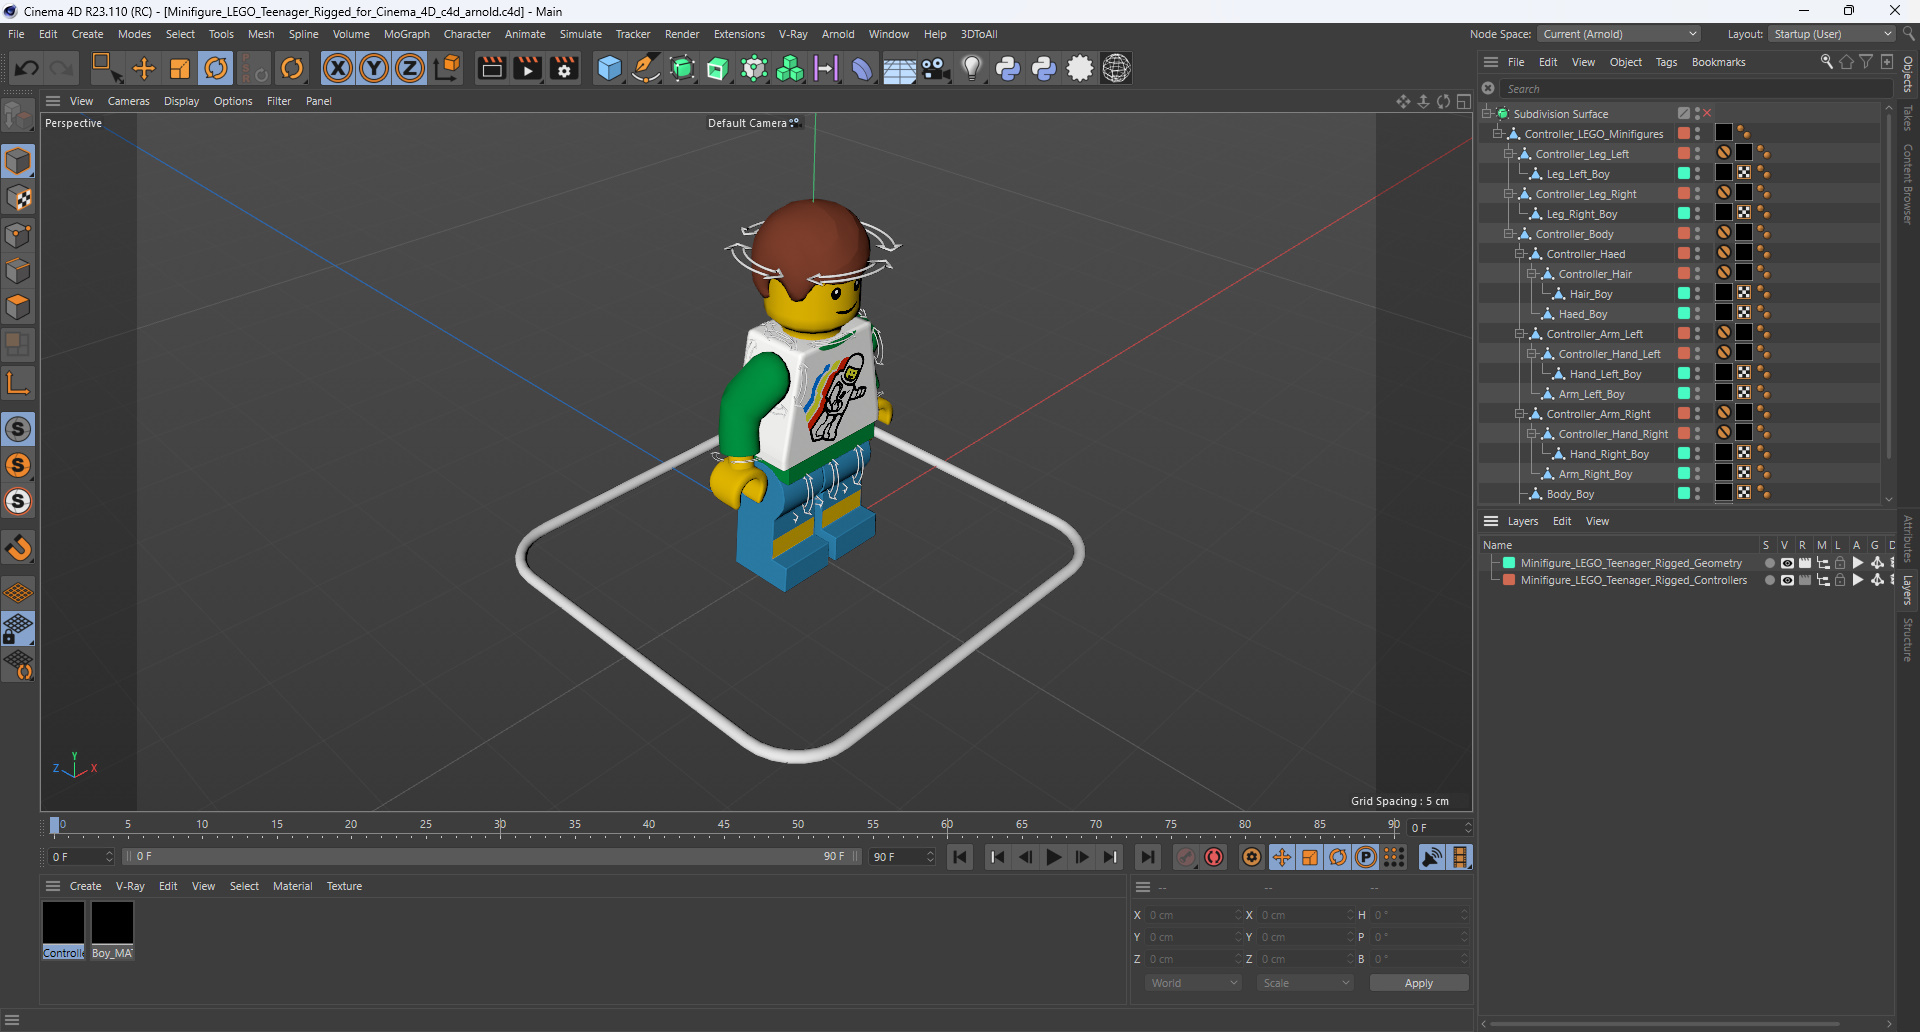This screenshot has height=1032, width=1920.
Task: Open material manager Texture menu
Action: (x=344, y=886)
